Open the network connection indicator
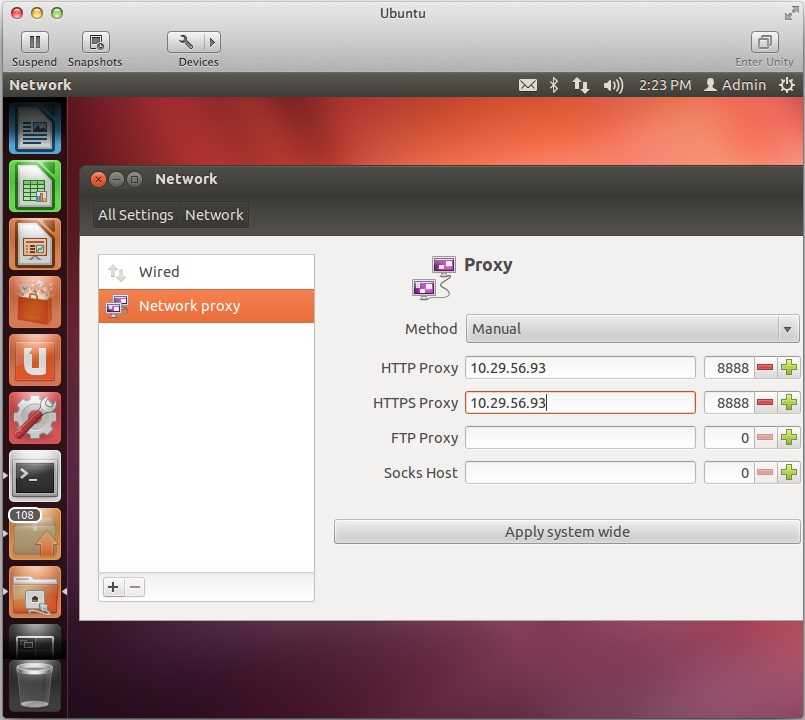Screen dimensions: 805x720 pyautogui.click(x=581, y=85)
